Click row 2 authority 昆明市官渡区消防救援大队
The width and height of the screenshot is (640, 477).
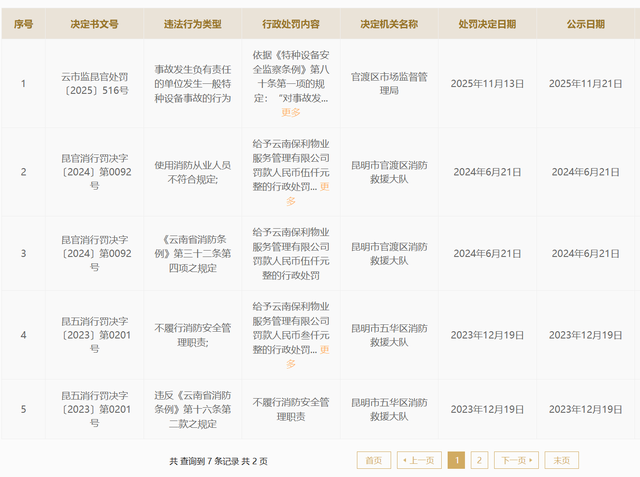click(x=389, y=172)
